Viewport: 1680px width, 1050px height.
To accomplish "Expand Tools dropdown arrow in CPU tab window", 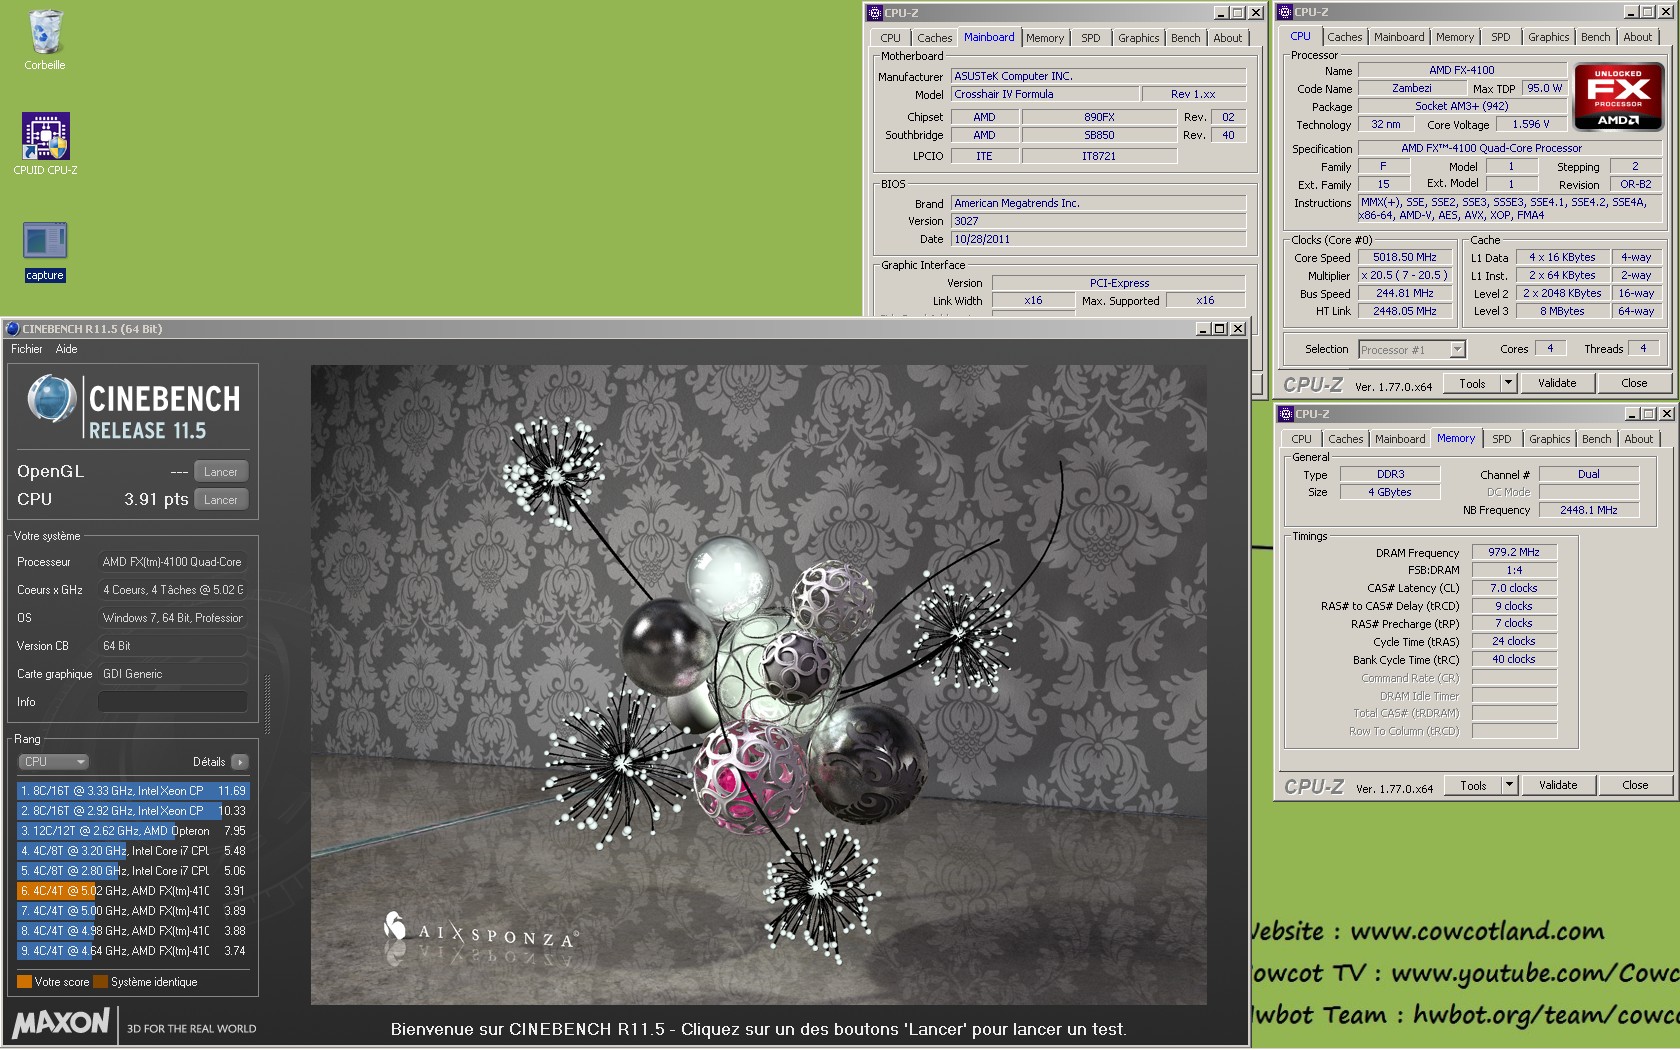I will coord(1509,383).
